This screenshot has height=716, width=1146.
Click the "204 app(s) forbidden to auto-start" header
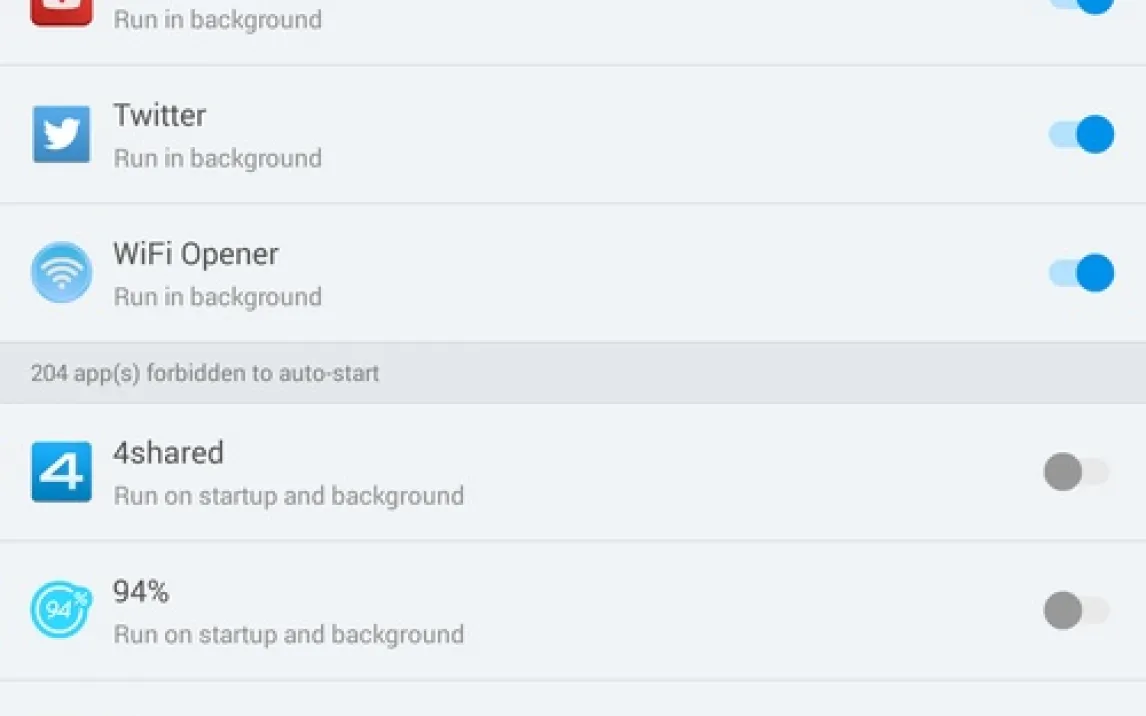[x=205, y=374]
